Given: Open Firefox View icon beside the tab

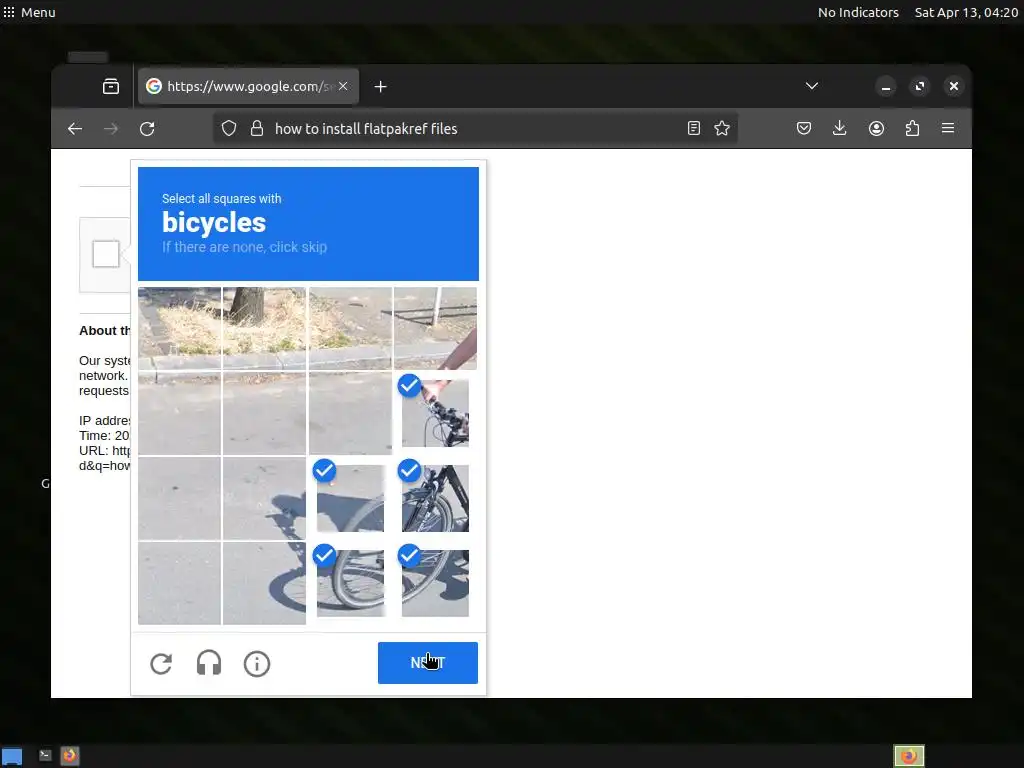Looking at the screenshot, I should (x=111, y=86).
